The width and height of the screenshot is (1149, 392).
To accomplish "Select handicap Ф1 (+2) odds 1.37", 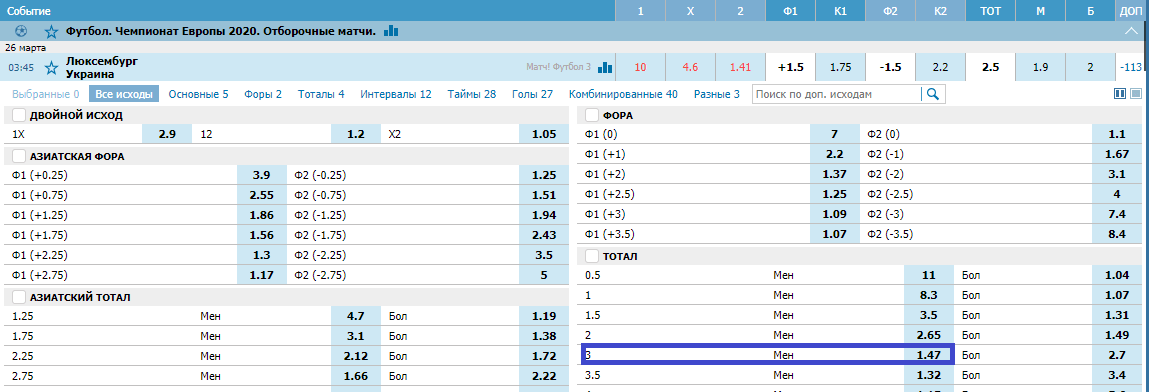I will (835, 174).
